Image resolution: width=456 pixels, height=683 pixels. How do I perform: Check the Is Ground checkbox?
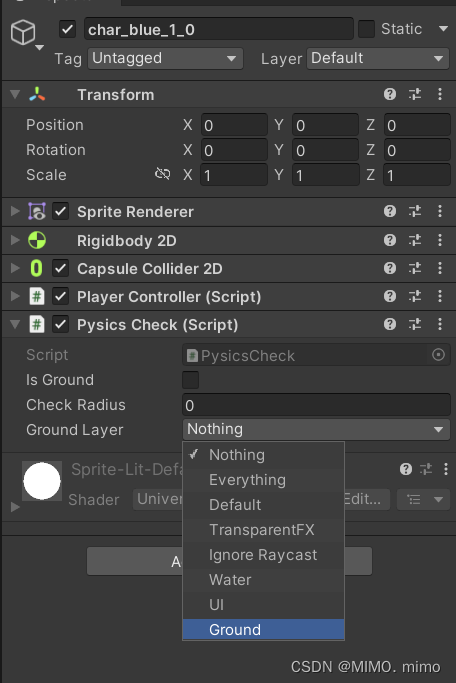tap(190, 380)
